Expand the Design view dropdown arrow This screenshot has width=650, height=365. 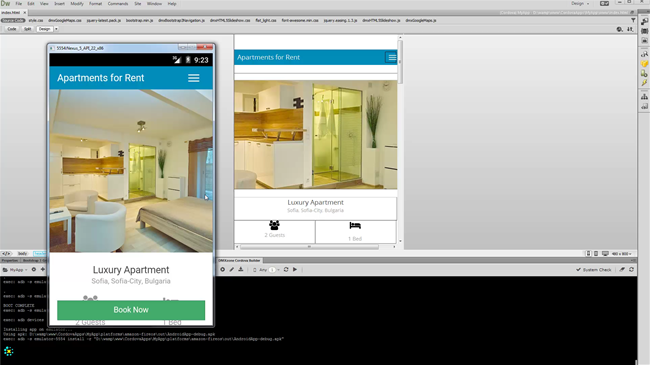(x=56, y=29)
